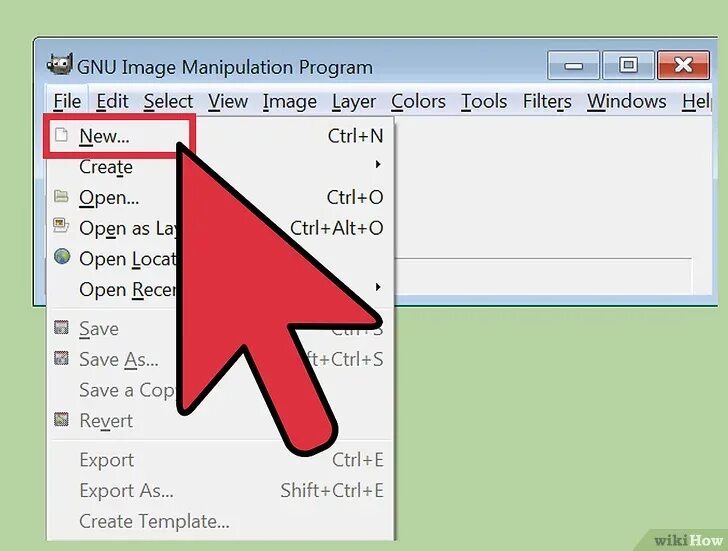
Task: Click the blank page icon beside New
Action: 61,135
